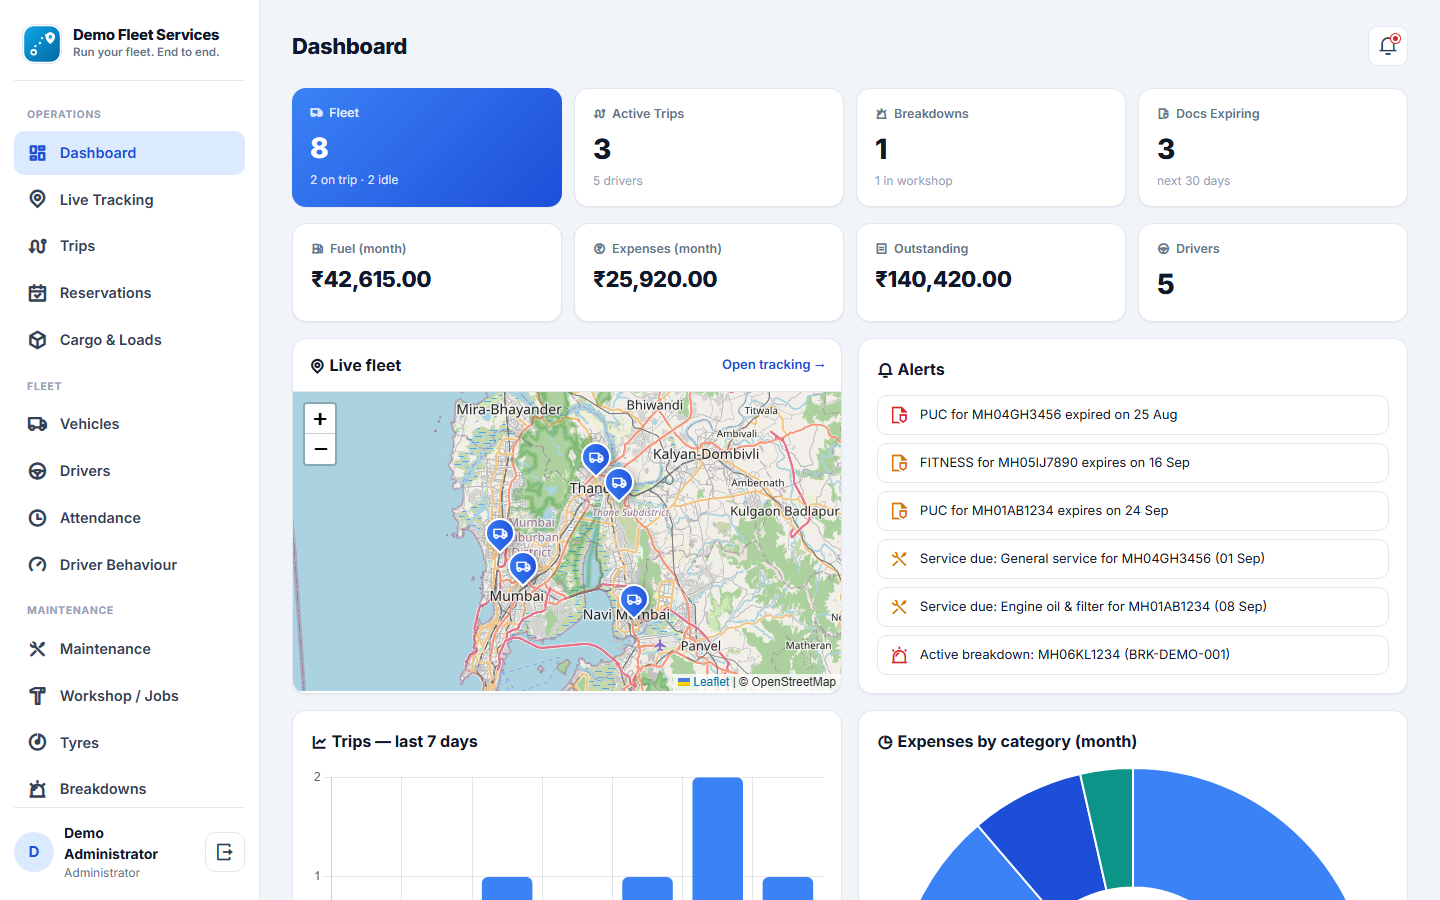Zoom out on the live fleet map
The width and height of the screenshot is (1440, 900).
point(320,449)
